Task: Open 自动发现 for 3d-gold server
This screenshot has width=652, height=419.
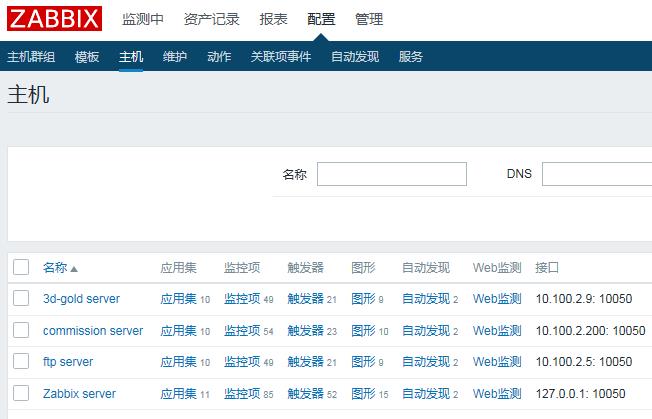Action: coord(426,299)
